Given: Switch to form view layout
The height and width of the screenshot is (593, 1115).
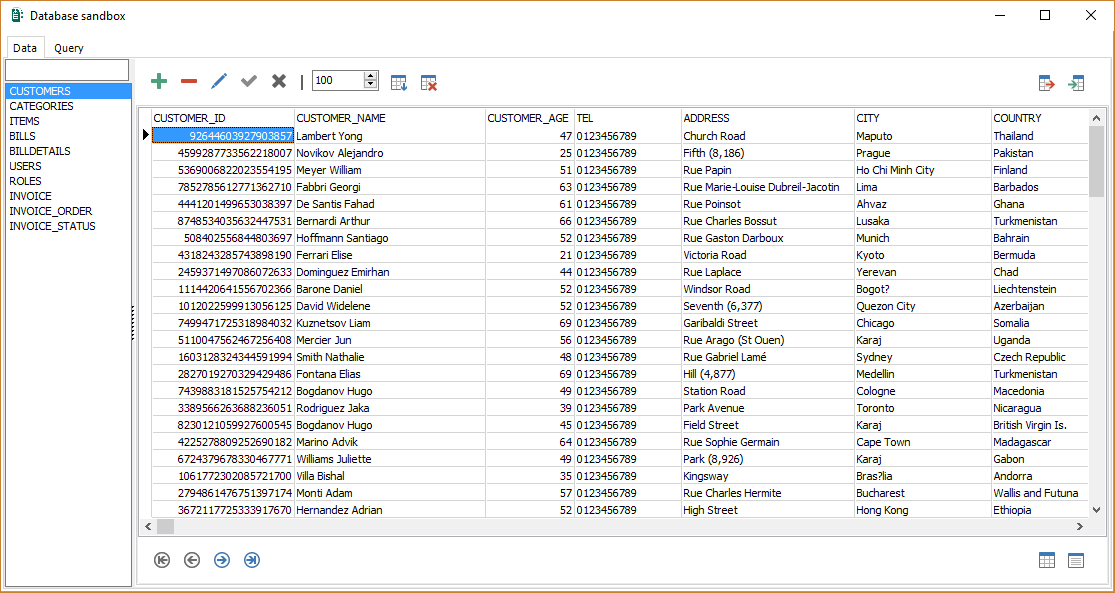Looking at the screenshot, I should tap(1077, 560).
